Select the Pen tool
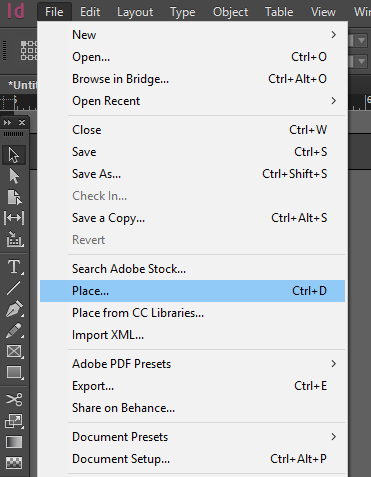This screenshot has width=371, height=477. coord(14,309)
